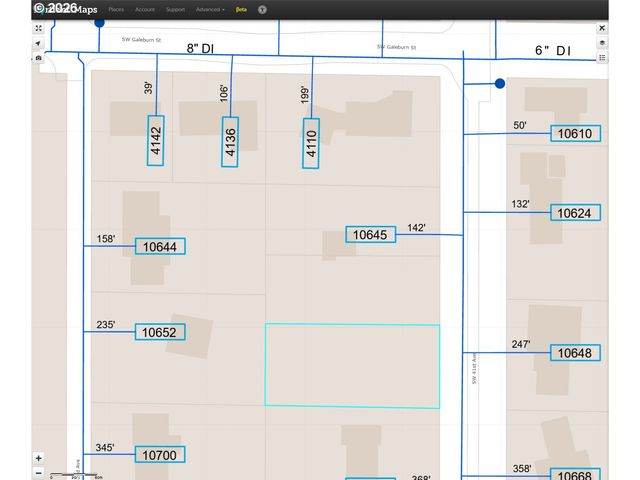The image size is (640, 480).
Task: Select address label 4136
Action: pyautogui.click(x=230, y=142)
